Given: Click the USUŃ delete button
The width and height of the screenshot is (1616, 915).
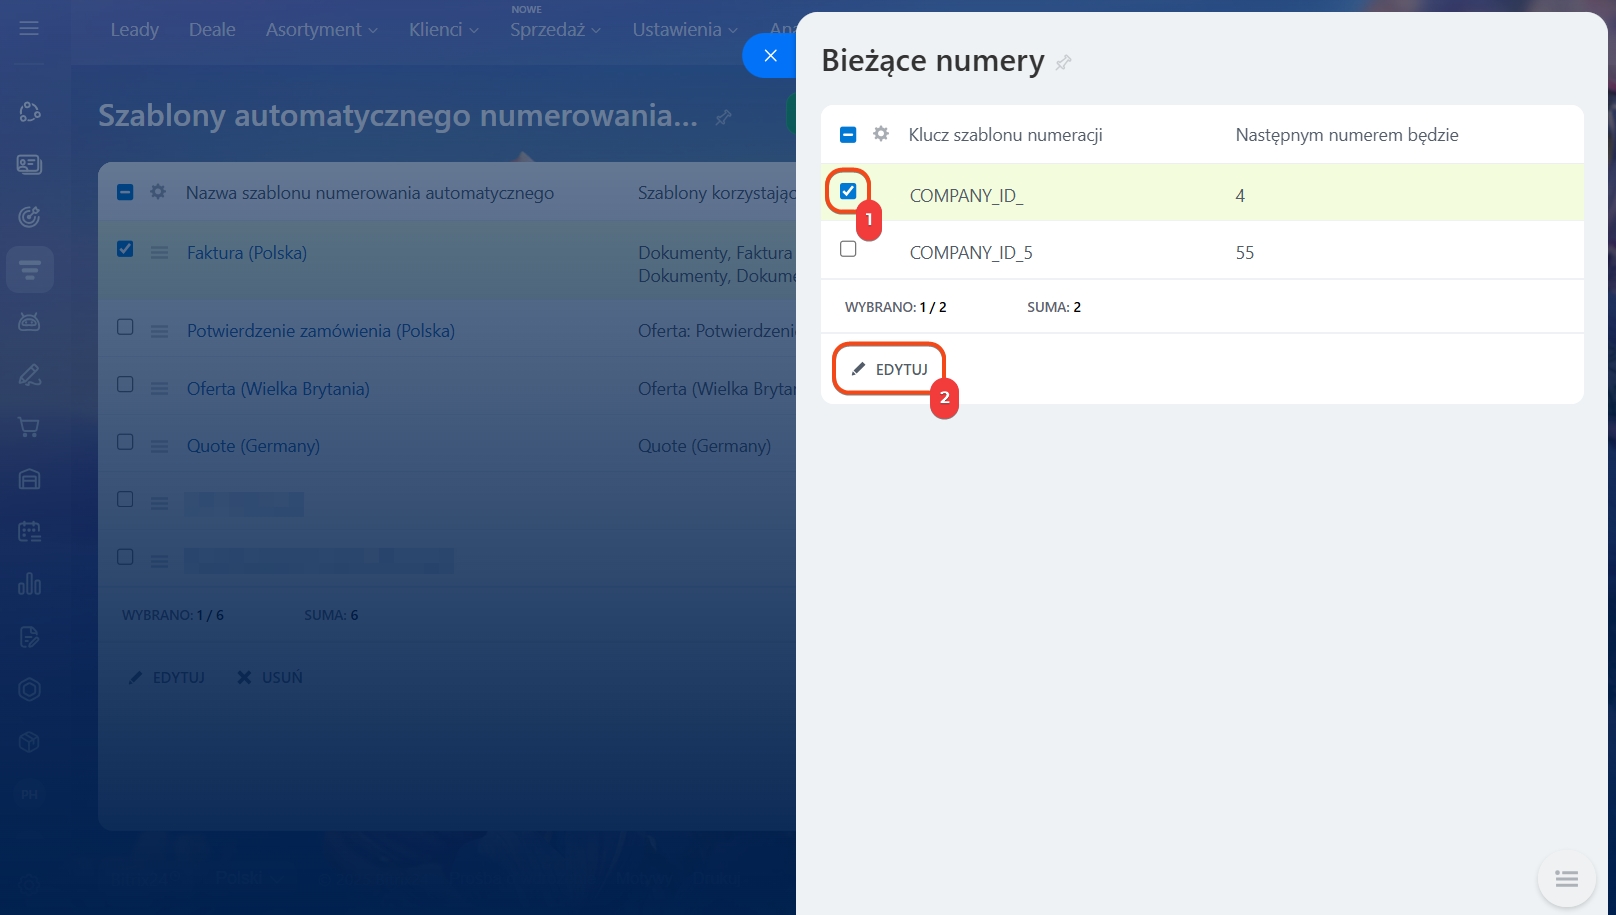Looking at the screenshot, I should (270, 677).
